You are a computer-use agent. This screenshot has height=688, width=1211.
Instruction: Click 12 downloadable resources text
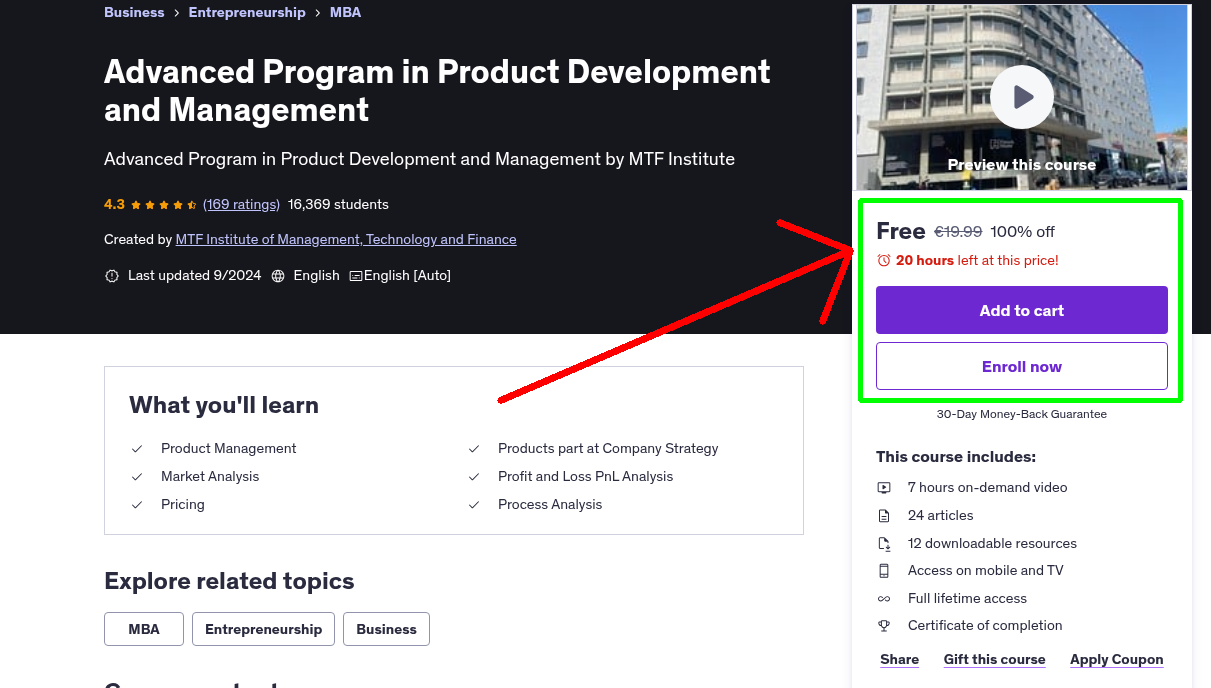(992, 544)
